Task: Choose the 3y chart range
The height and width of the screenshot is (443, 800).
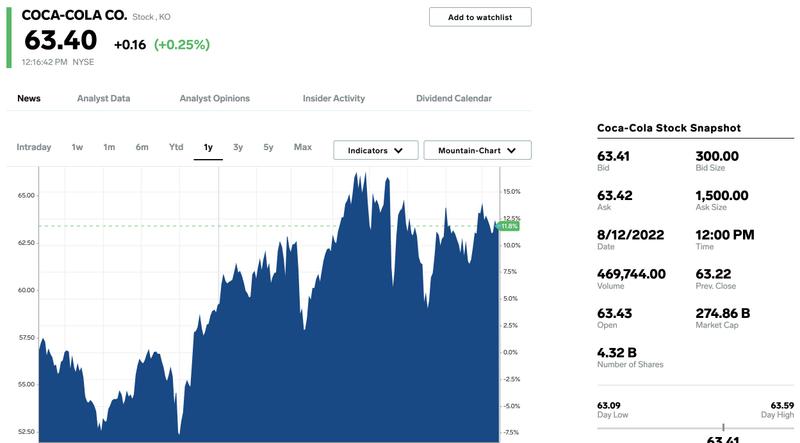Action: (x=238, y=147)
